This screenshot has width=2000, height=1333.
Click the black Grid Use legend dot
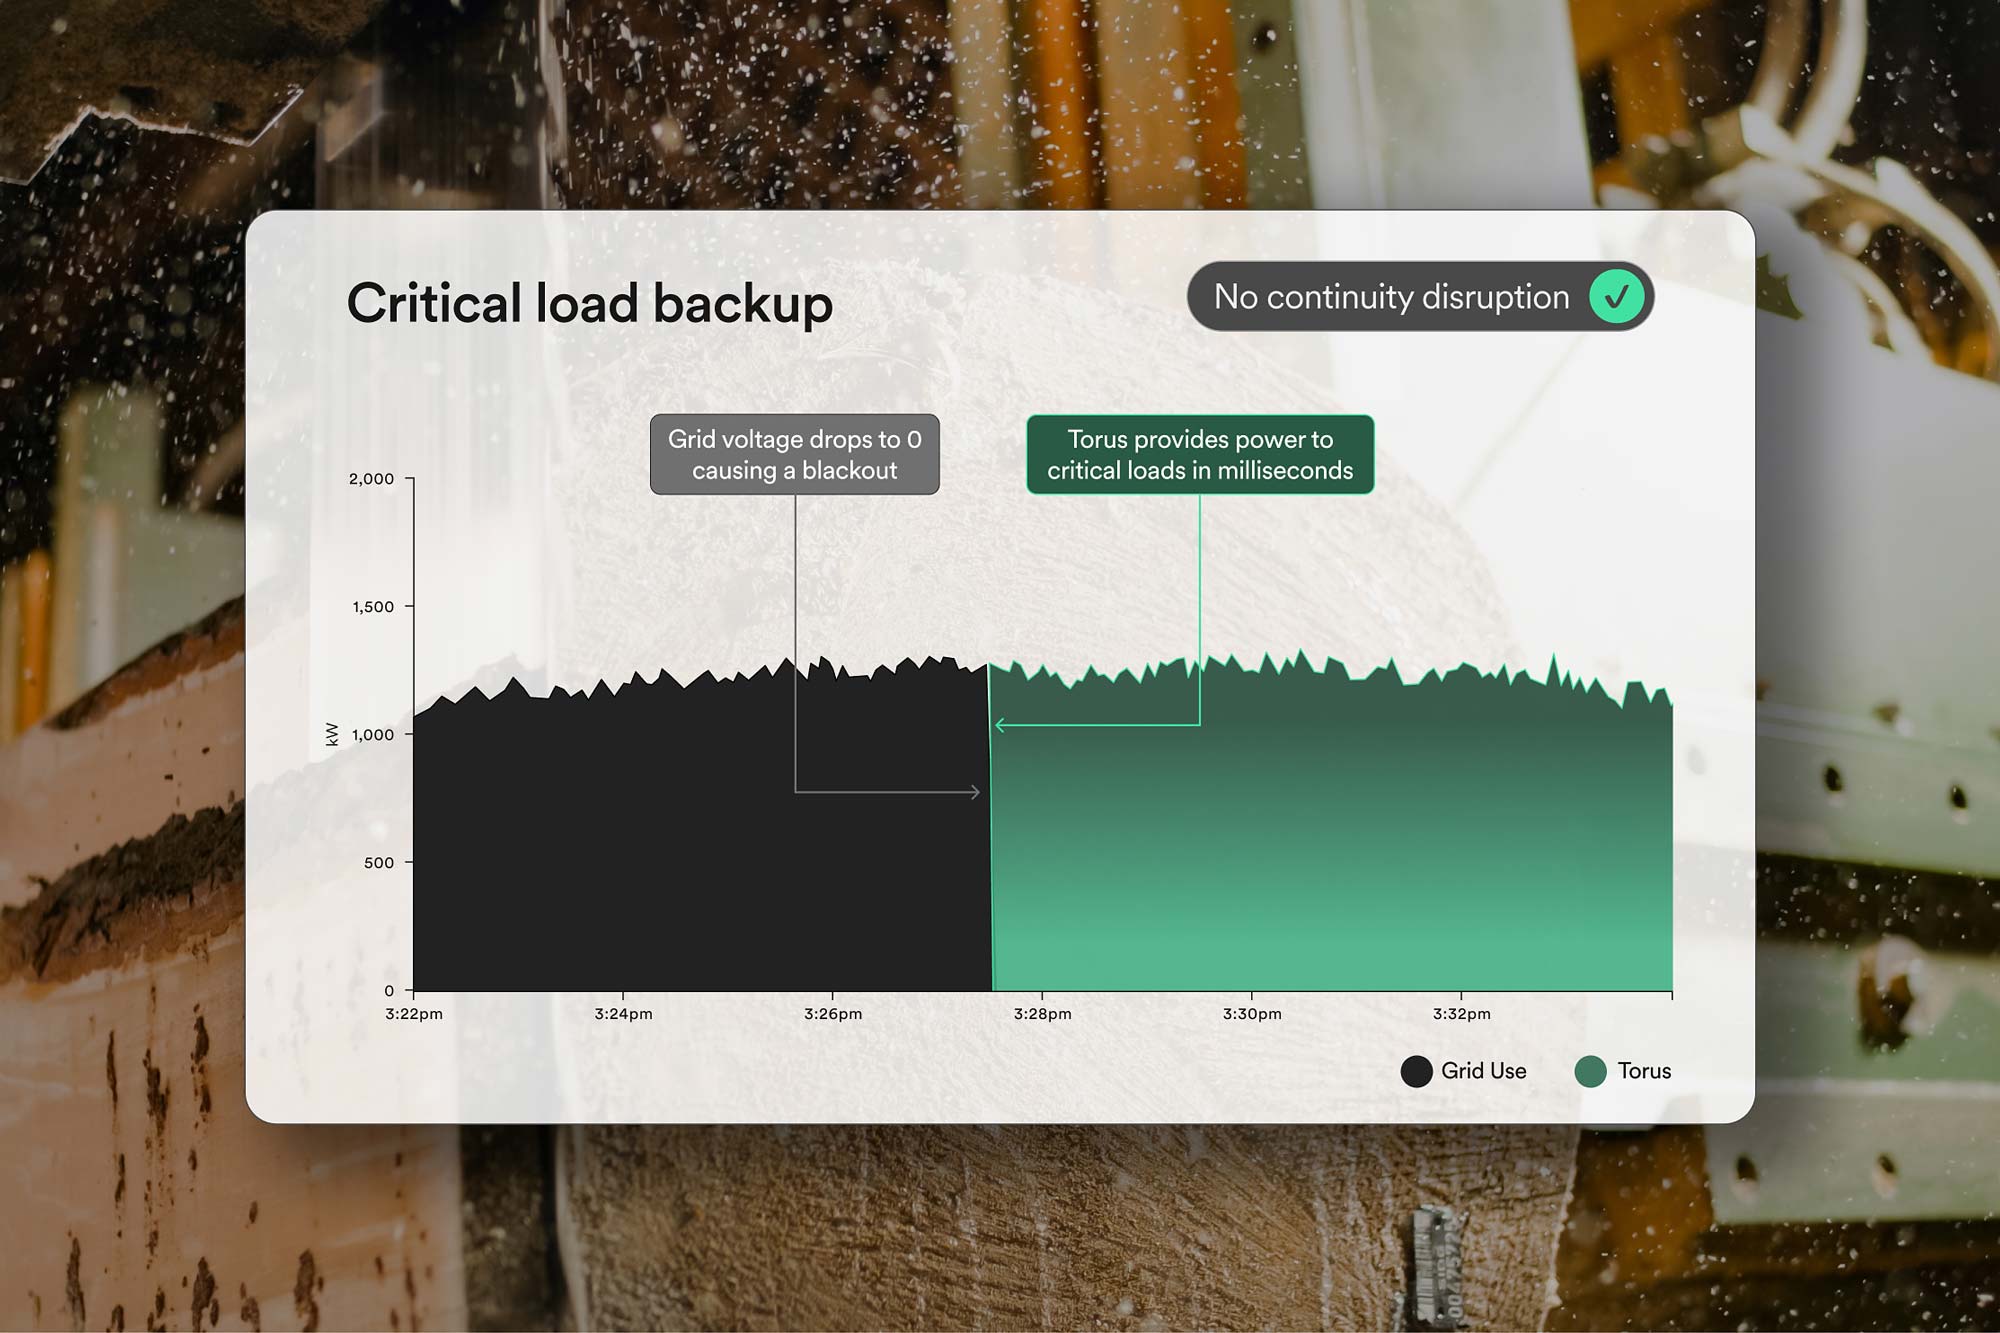(x=1416, y=1071)
